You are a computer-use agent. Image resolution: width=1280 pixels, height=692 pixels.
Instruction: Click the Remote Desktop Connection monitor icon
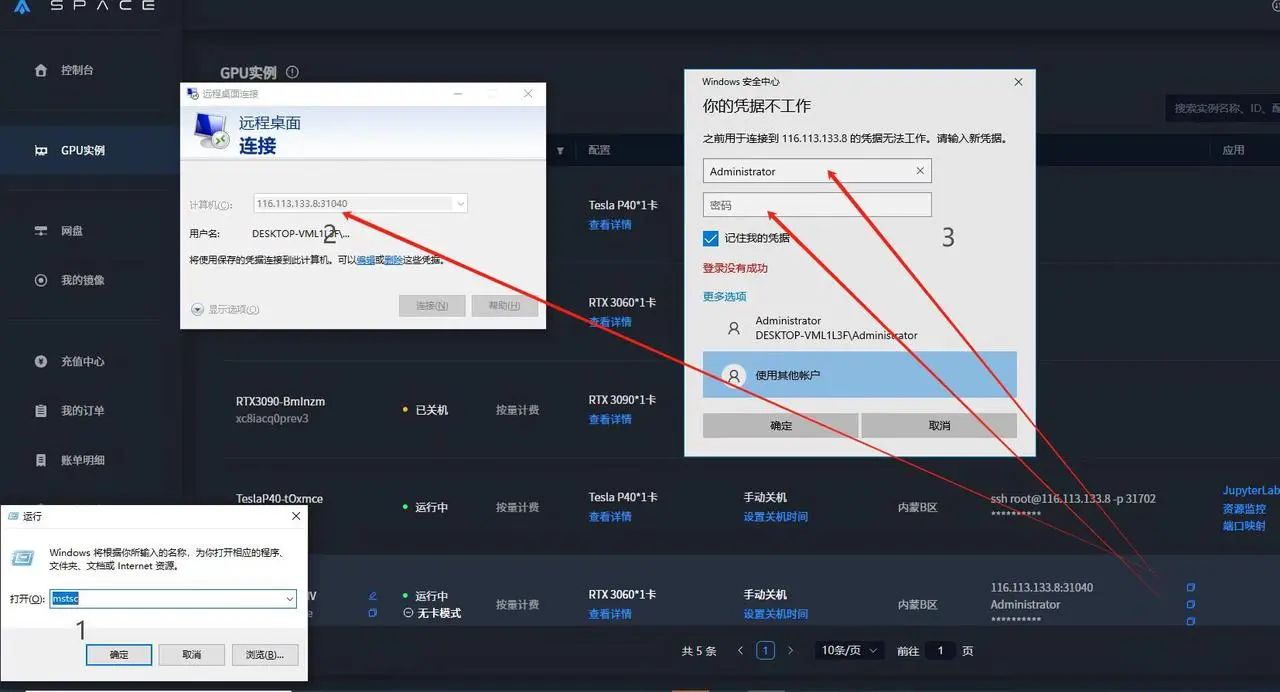point(211,131)
